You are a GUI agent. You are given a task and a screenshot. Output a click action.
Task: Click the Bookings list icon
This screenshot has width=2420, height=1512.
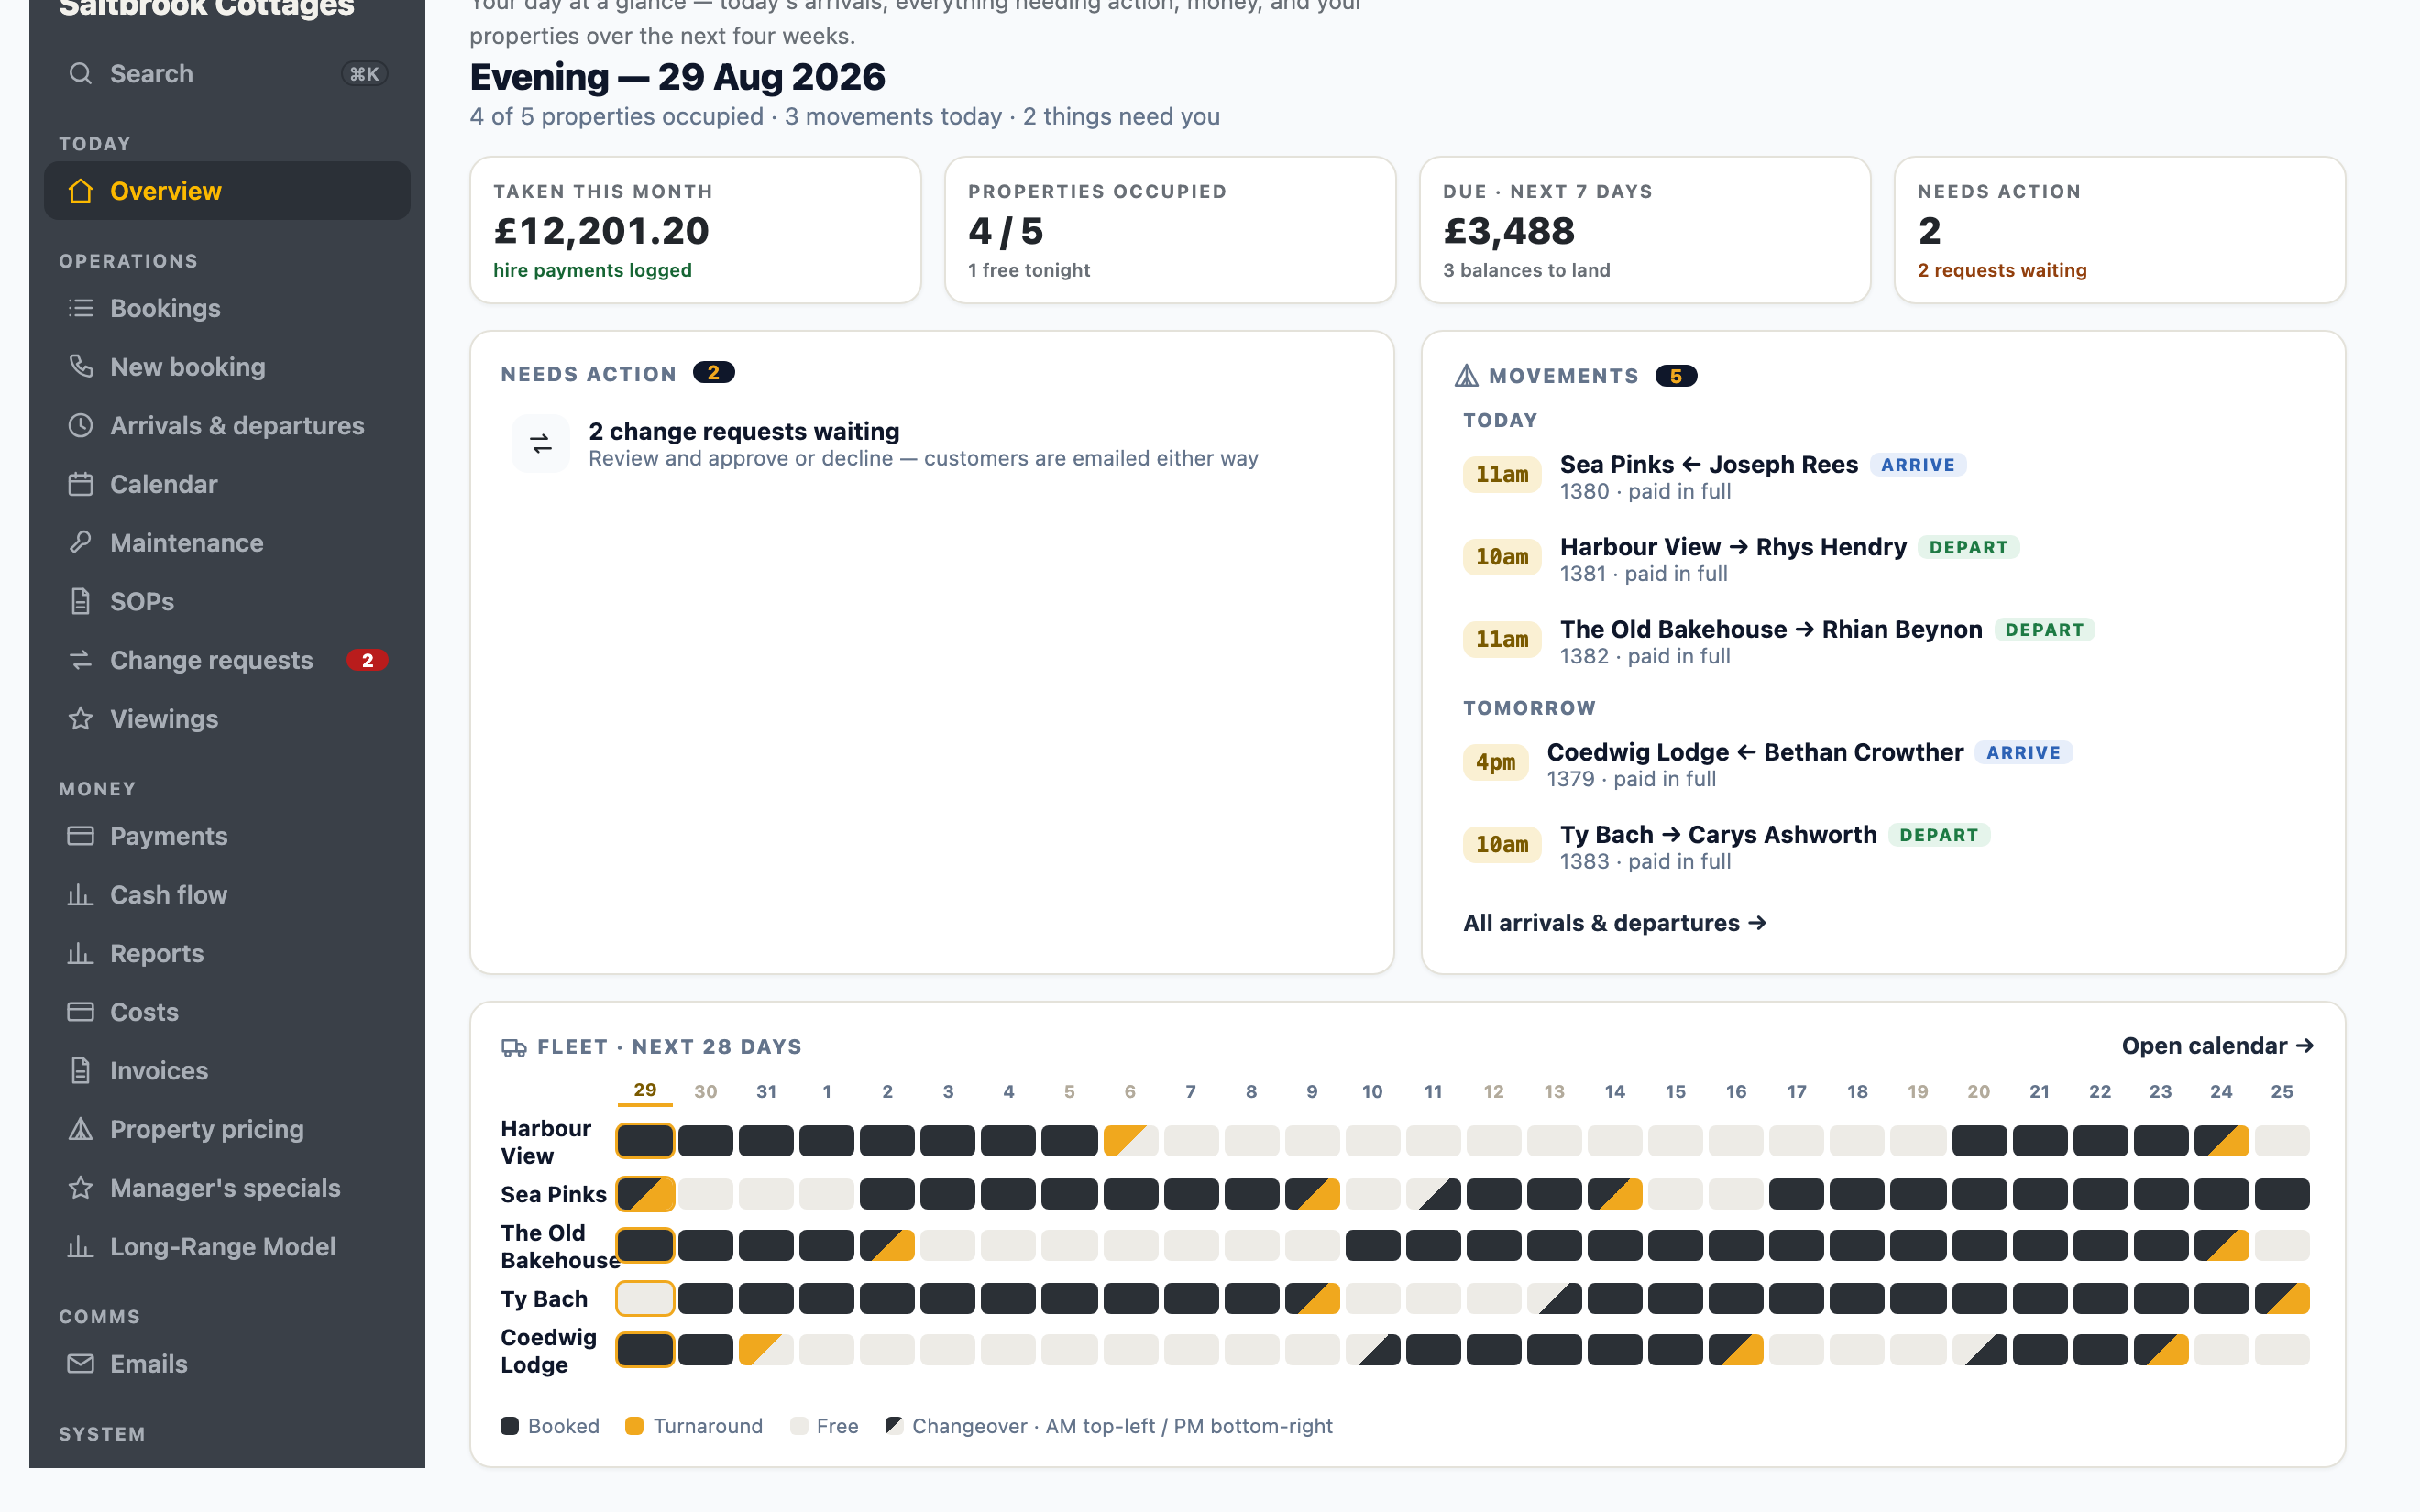pos(80,308)
